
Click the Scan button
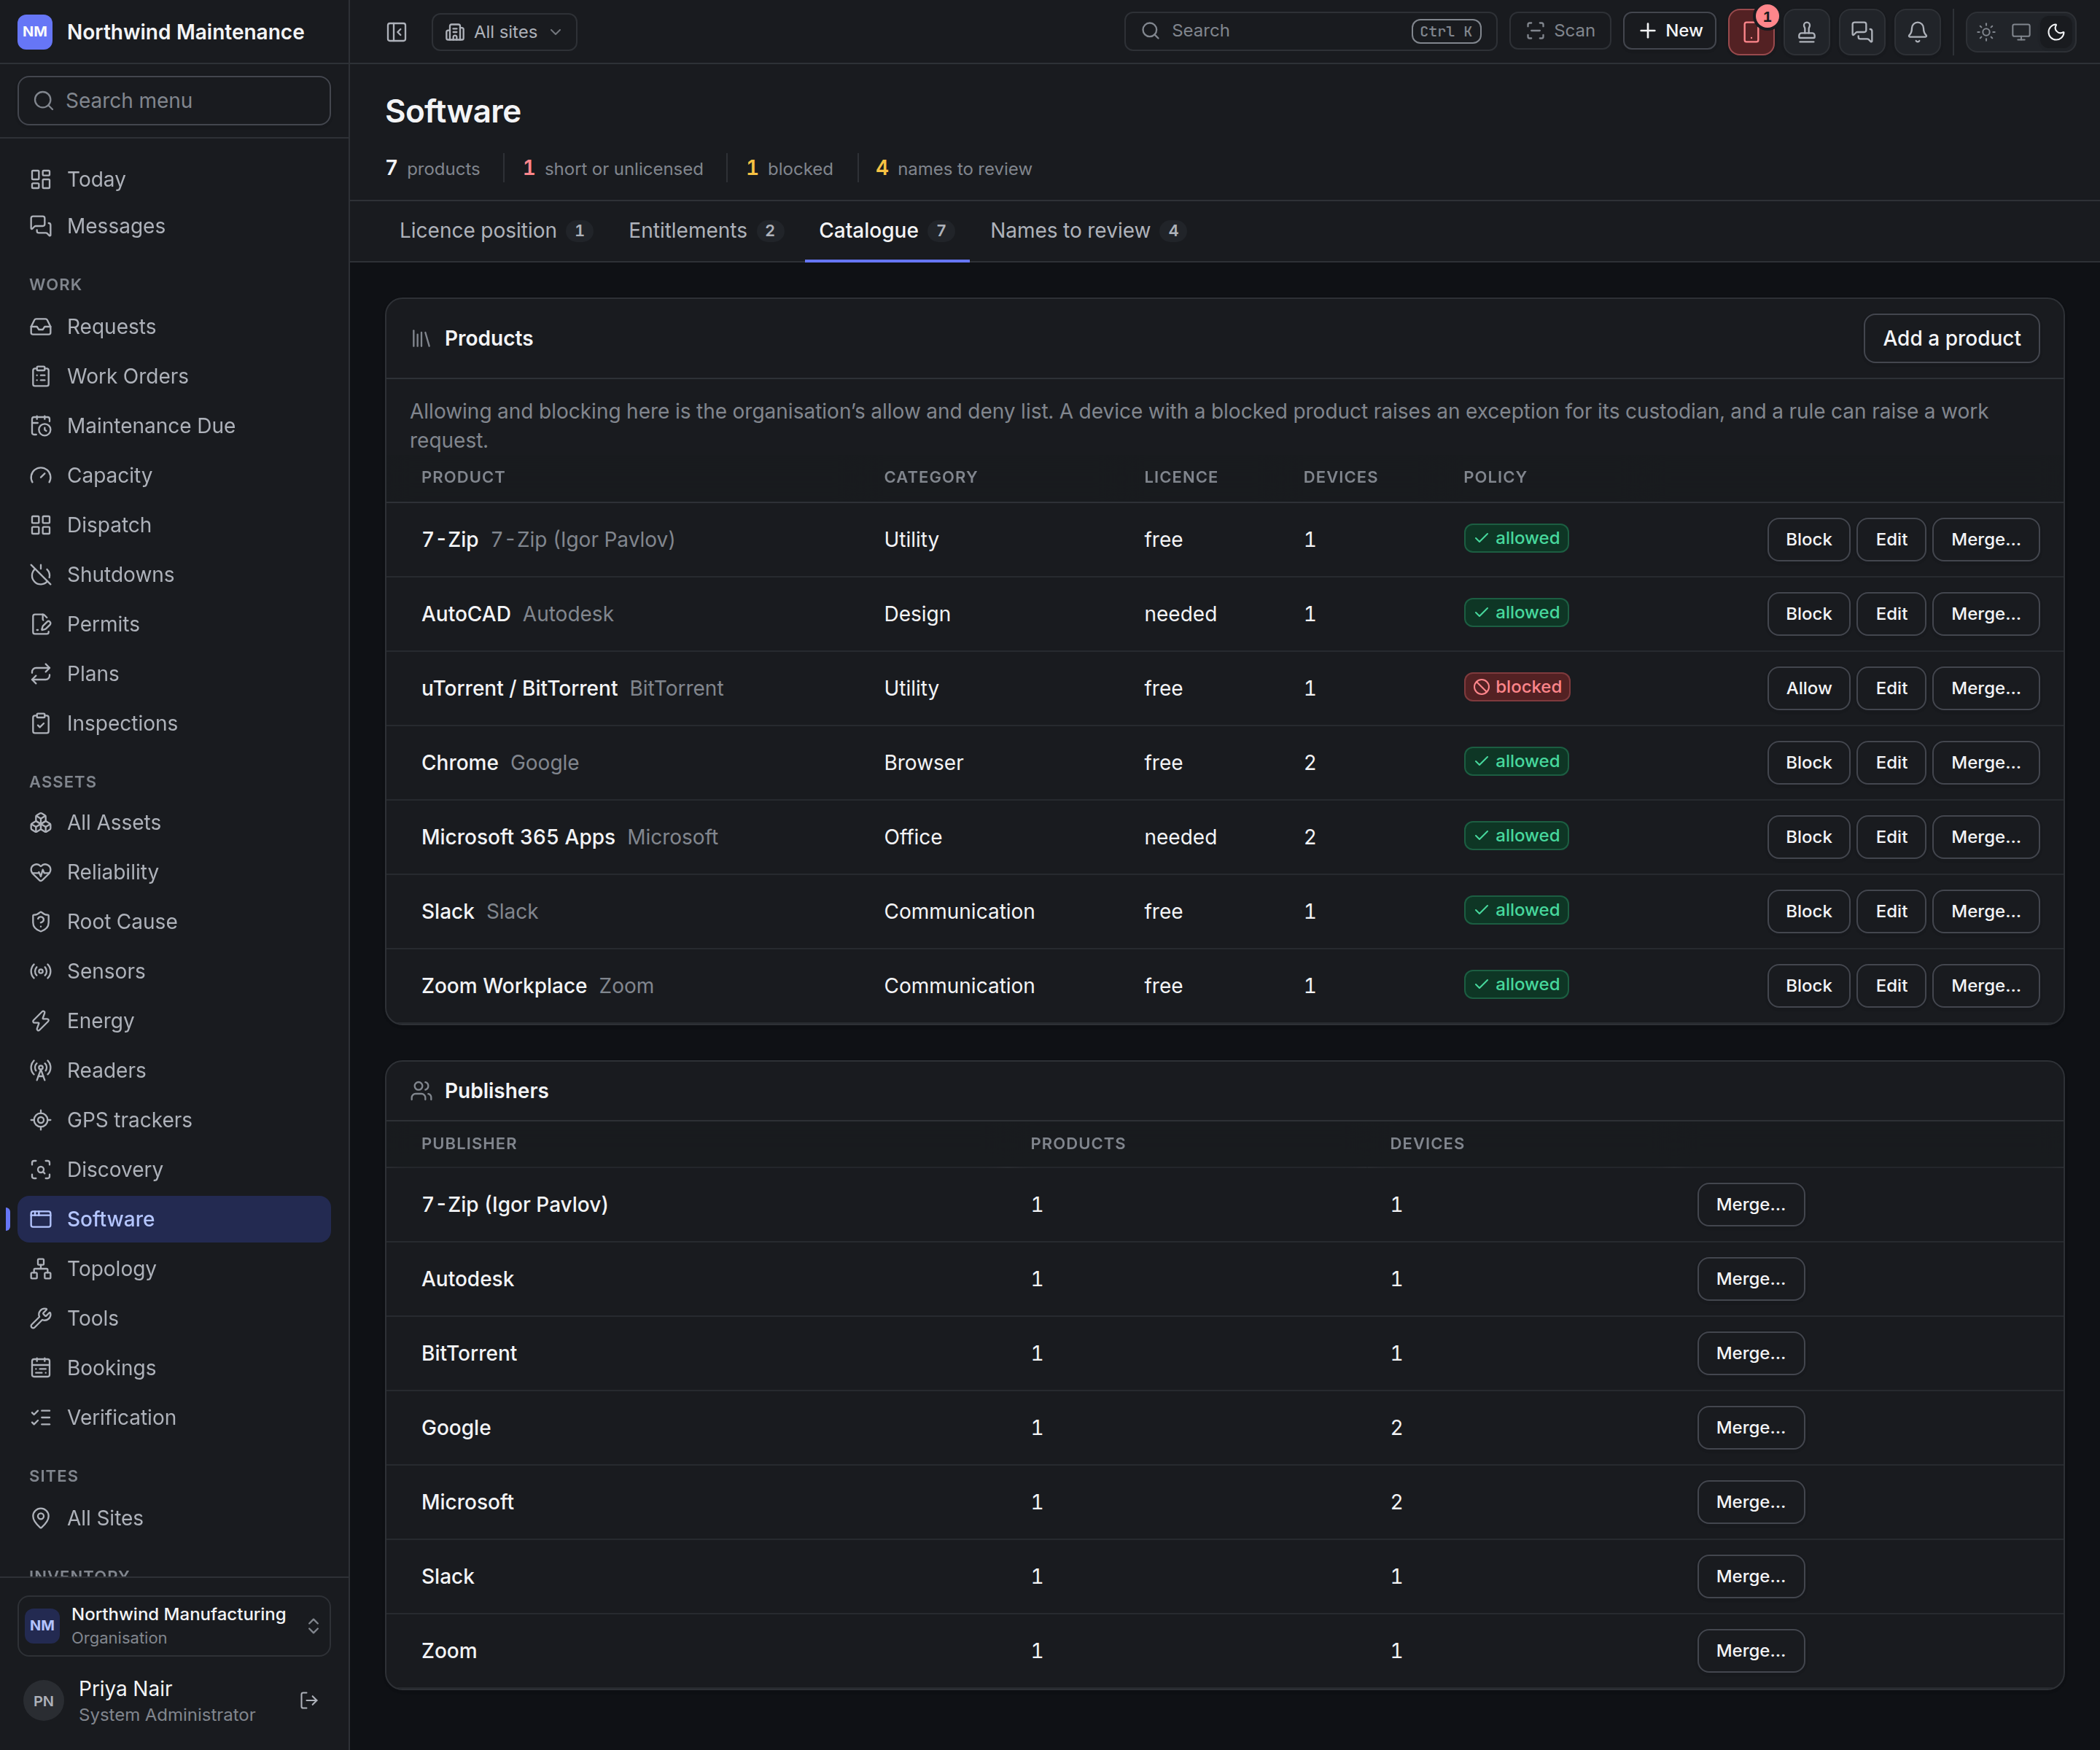[1560, 31]
